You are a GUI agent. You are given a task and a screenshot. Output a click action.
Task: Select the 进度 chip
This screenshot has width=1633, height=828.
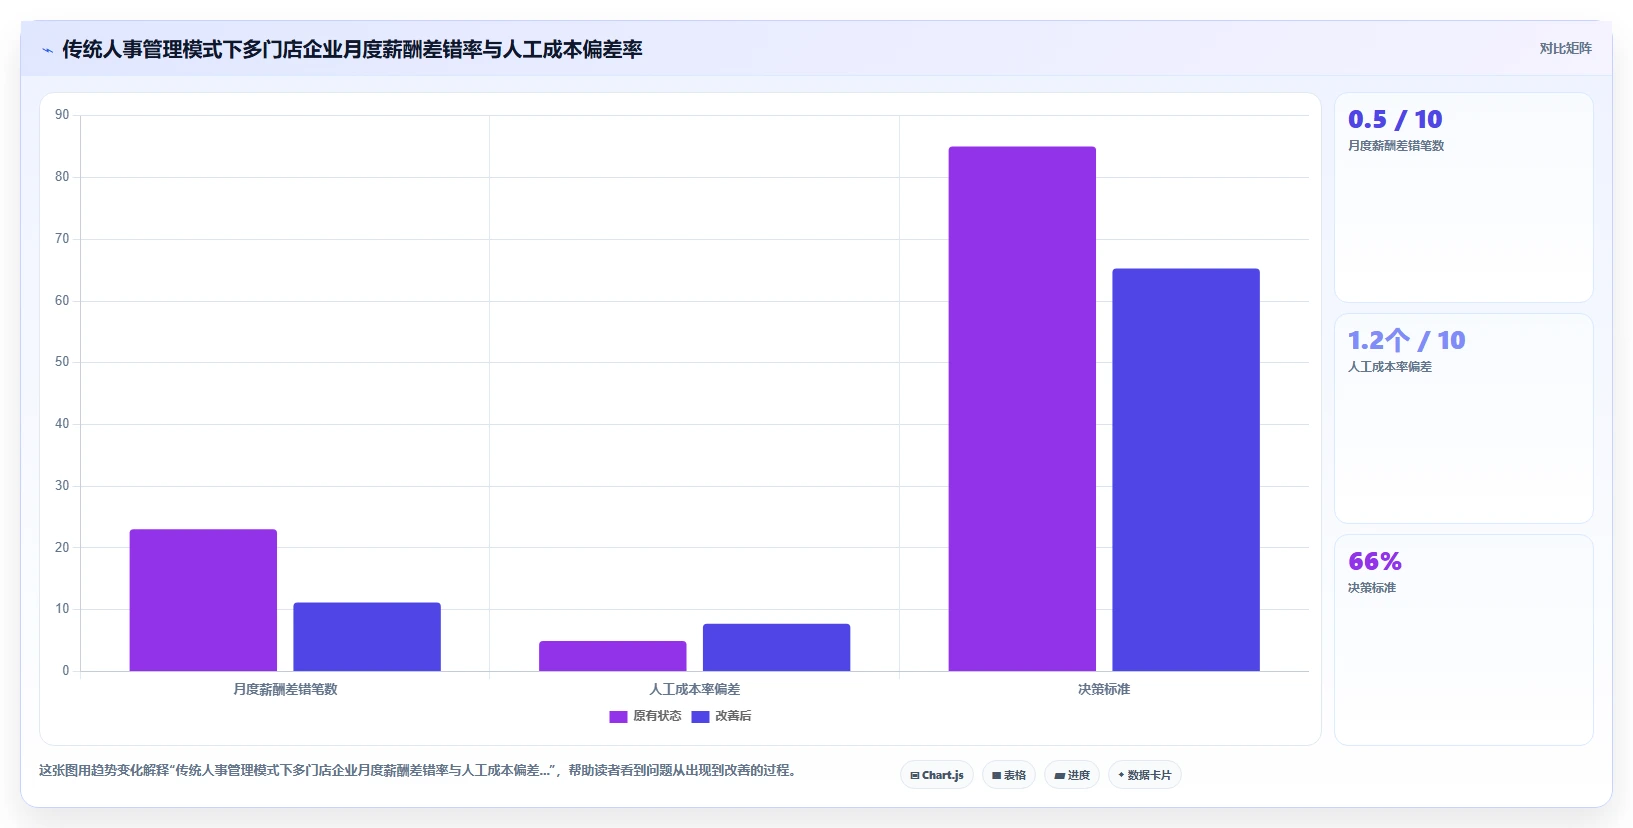1072,775
